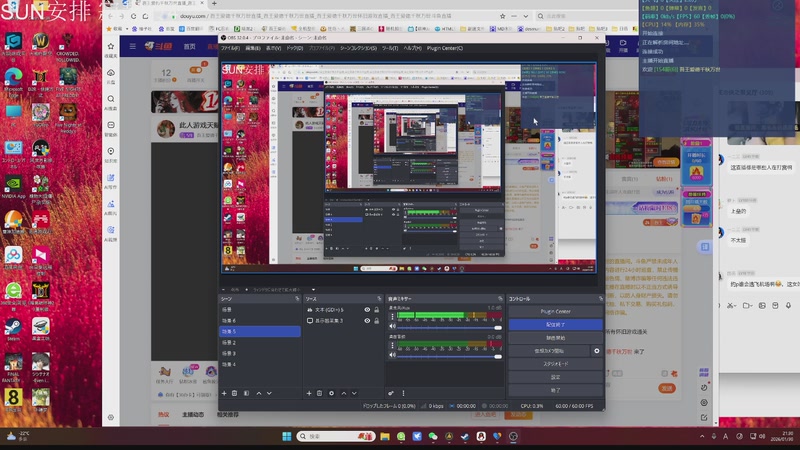Adjust first mixer channel volume slider
The height and width of the screenshot is (450, 800).
click(x=449, y=328)
